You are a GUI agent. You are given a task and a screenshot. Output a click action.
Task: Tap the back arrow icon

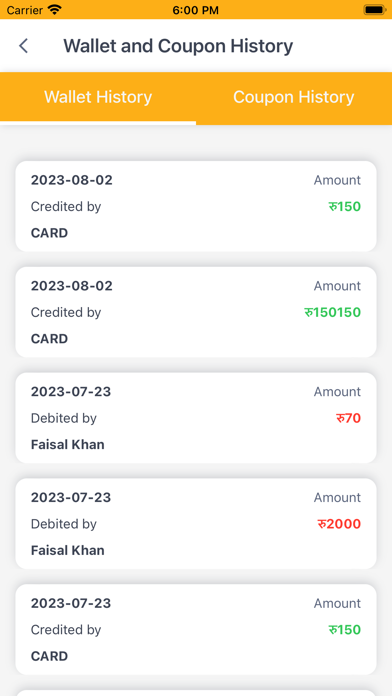click(x=24, y=46)
